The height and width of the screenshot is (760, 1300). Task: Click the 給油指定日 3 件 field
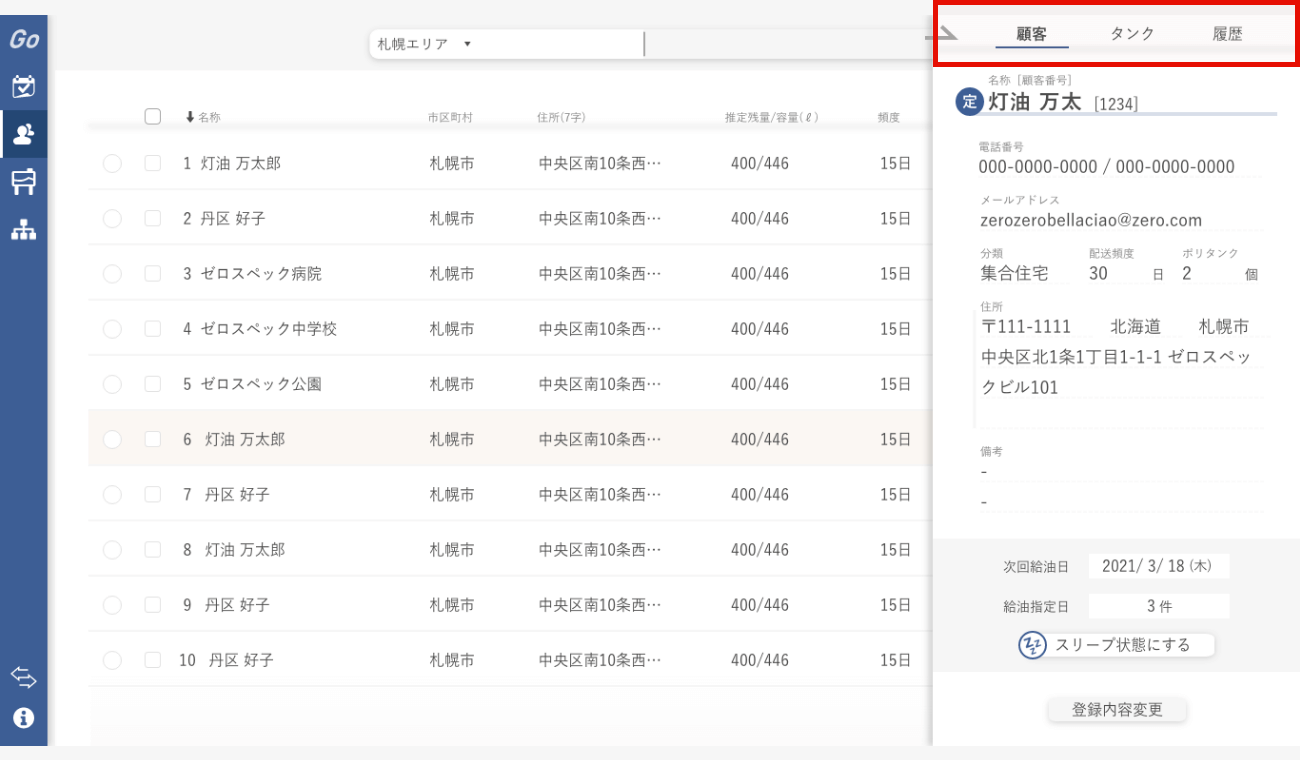click(1158, 606)
